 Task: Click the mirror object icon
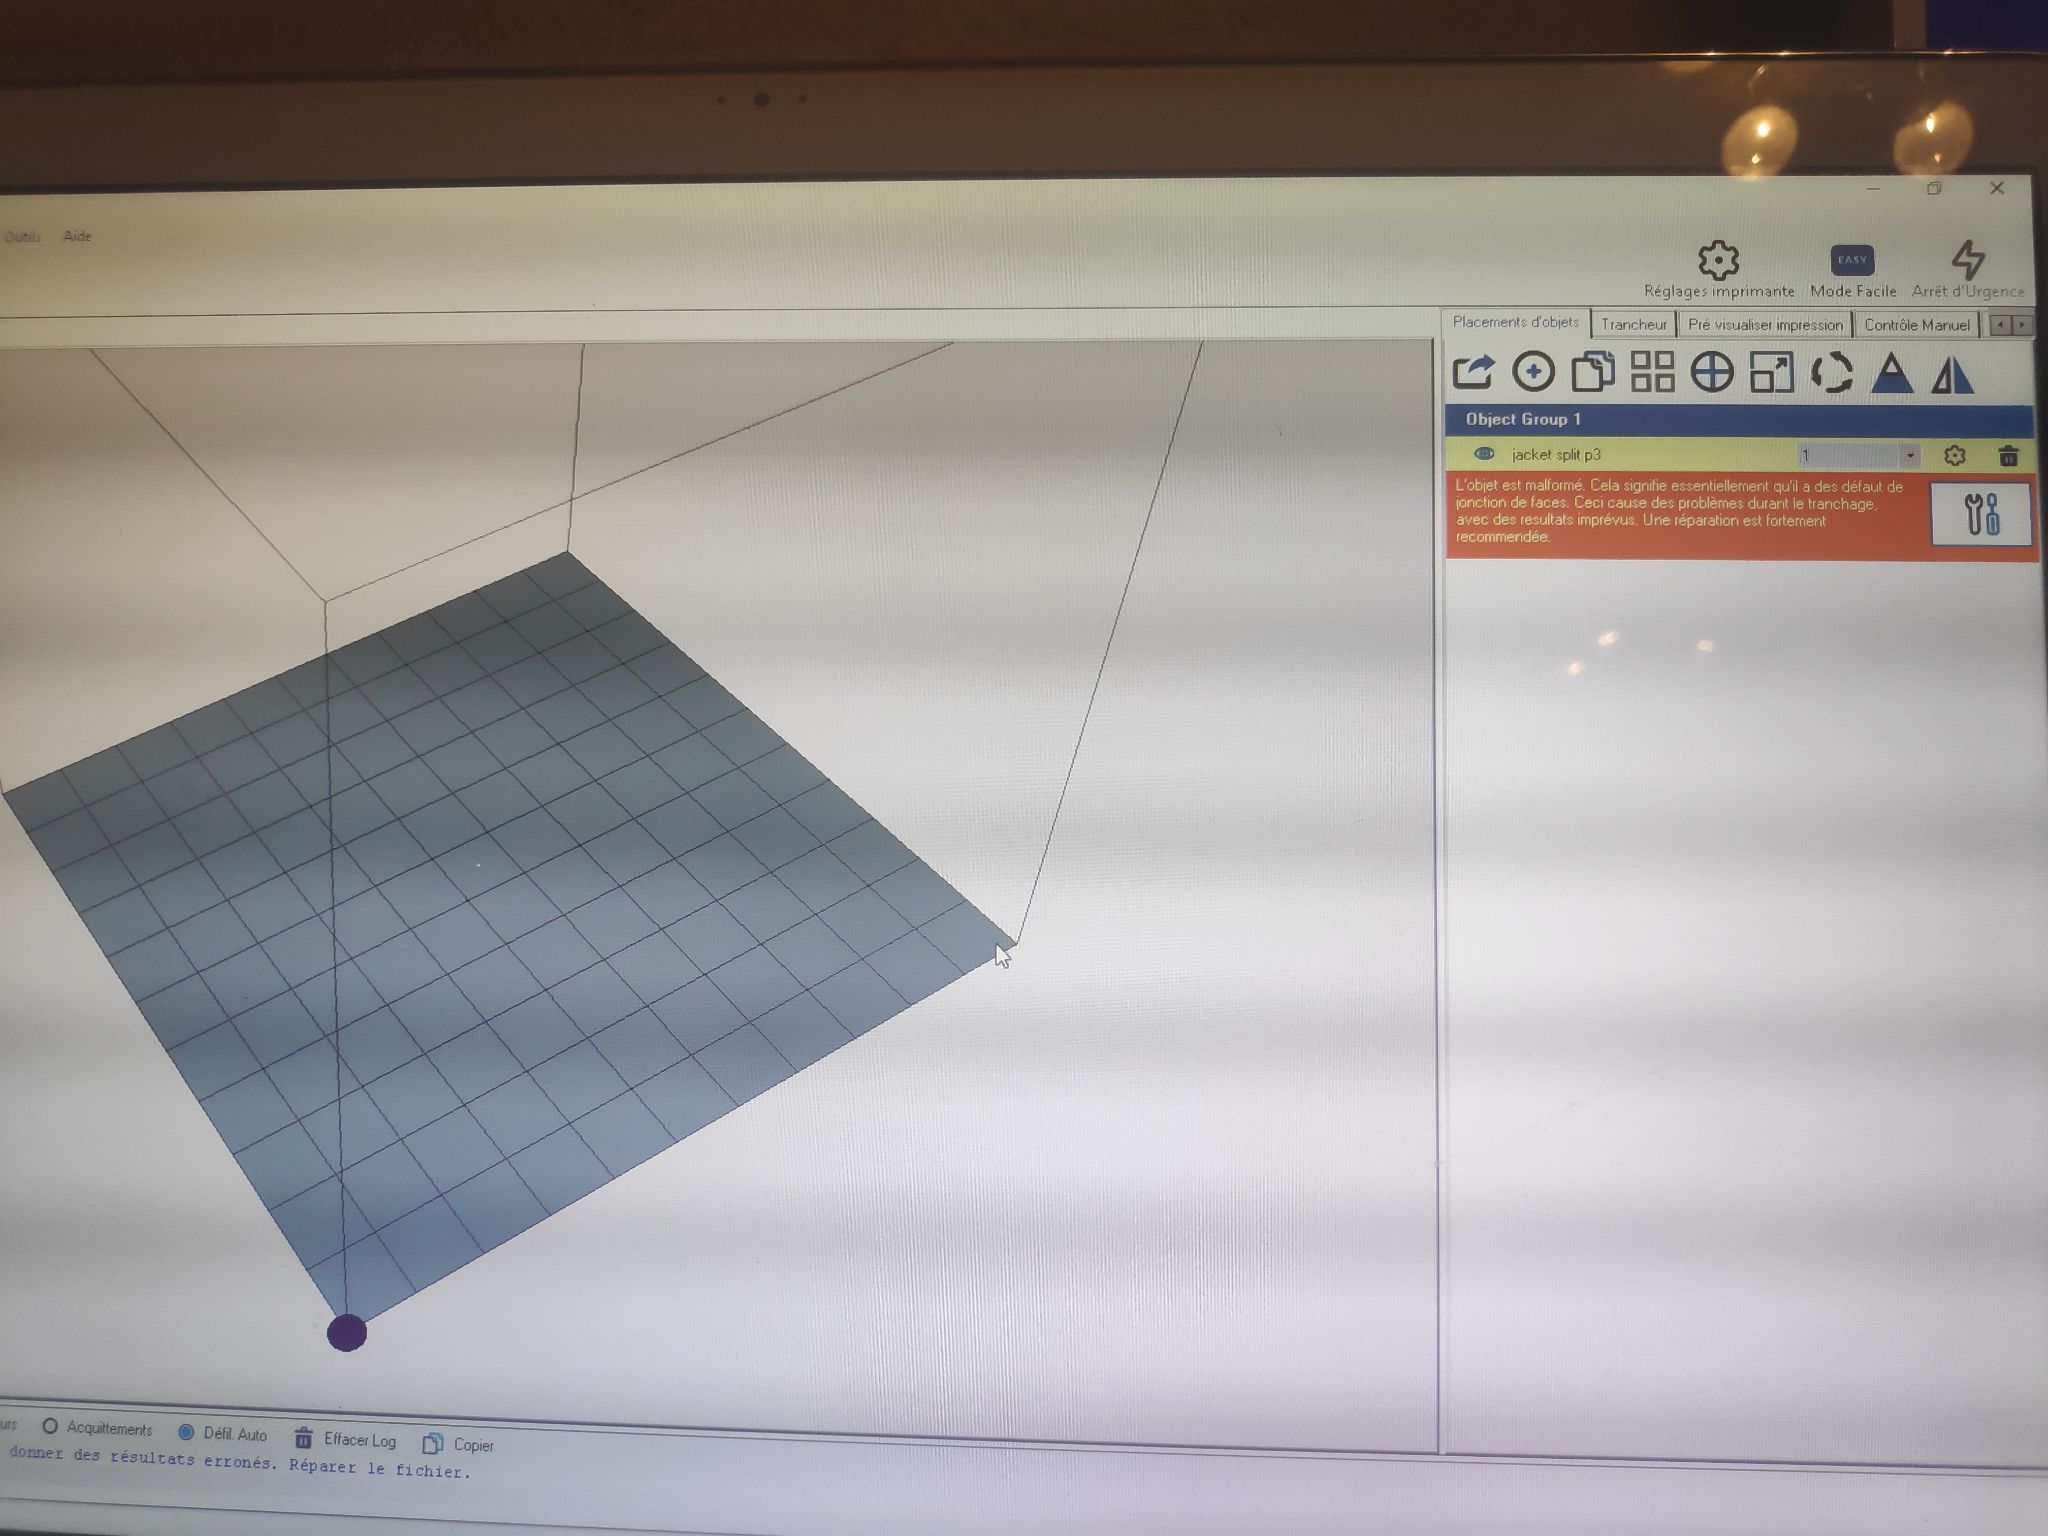click(x=1952, y=375)
